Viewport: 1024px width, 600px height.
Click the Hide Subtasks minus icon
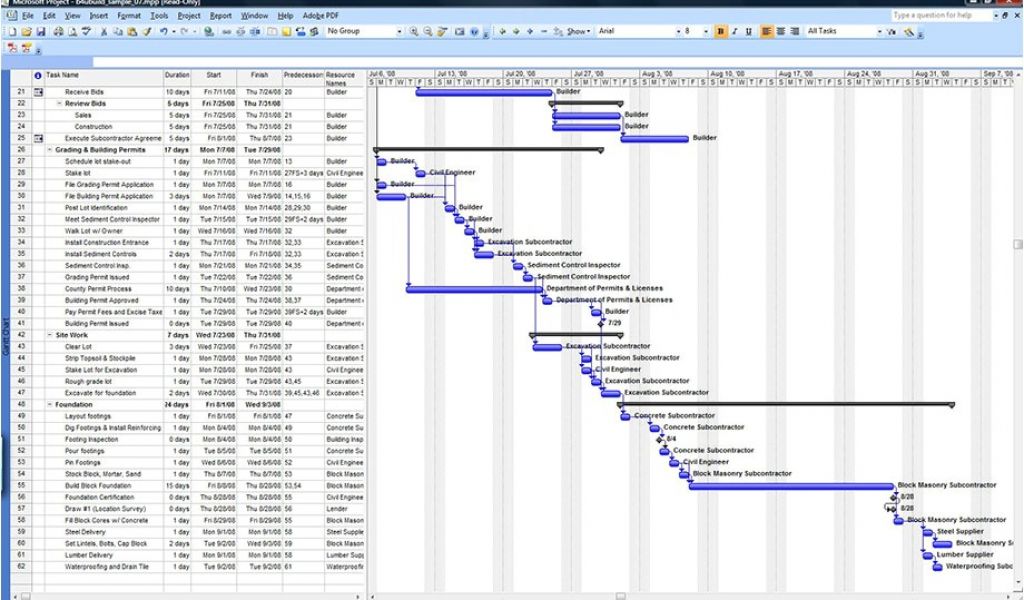[x=544, y=31]
